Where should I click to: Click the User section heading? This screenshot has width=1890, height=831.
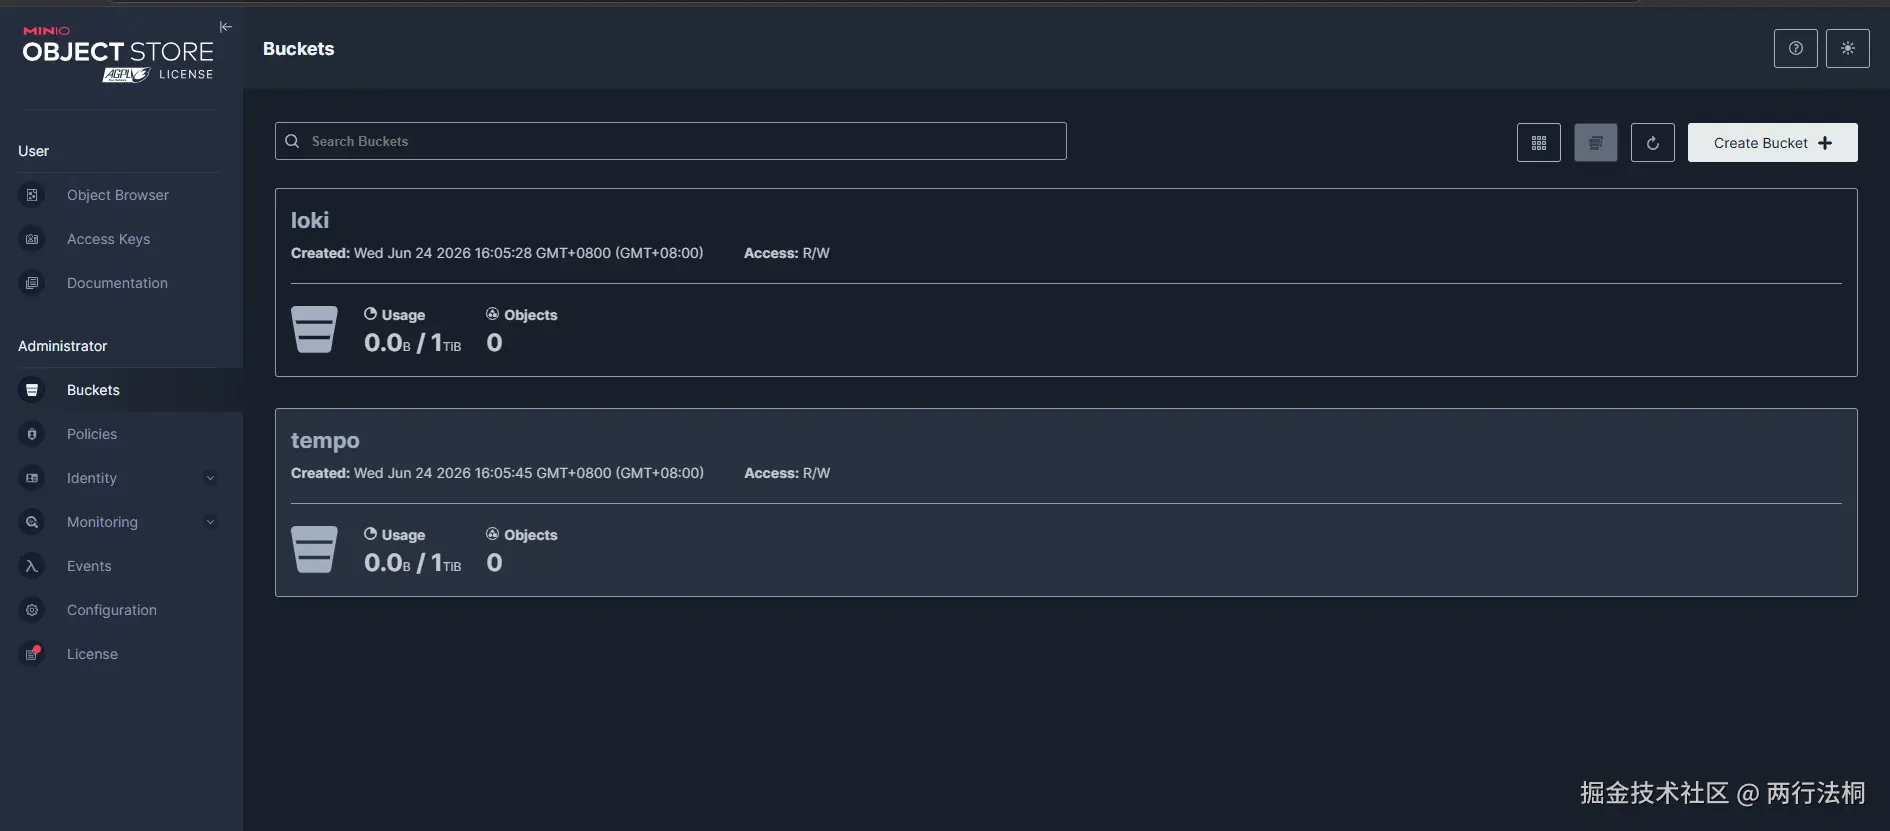[33, 151]
